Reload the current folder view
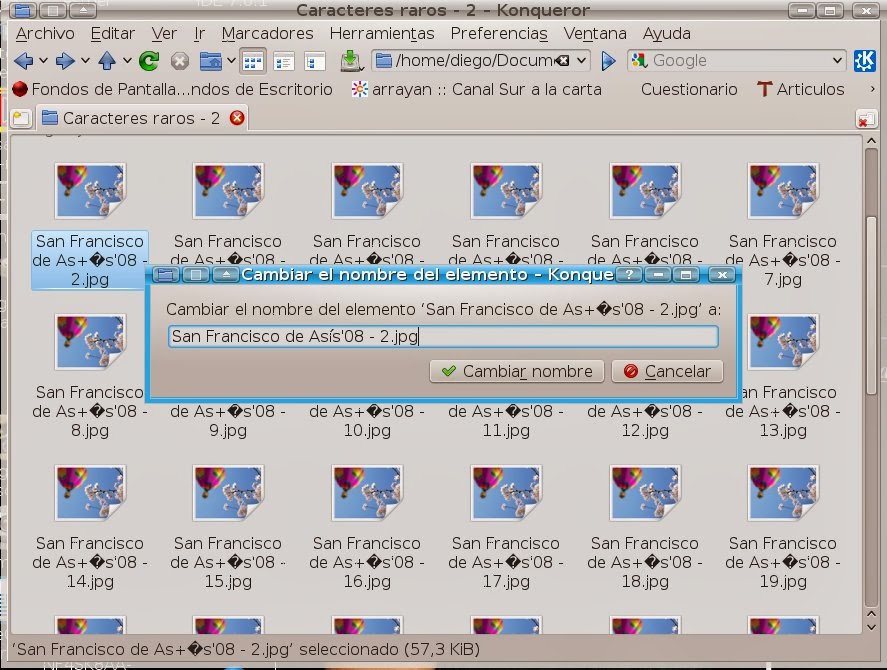The image size is (887, 670). [x=149, y=61]
